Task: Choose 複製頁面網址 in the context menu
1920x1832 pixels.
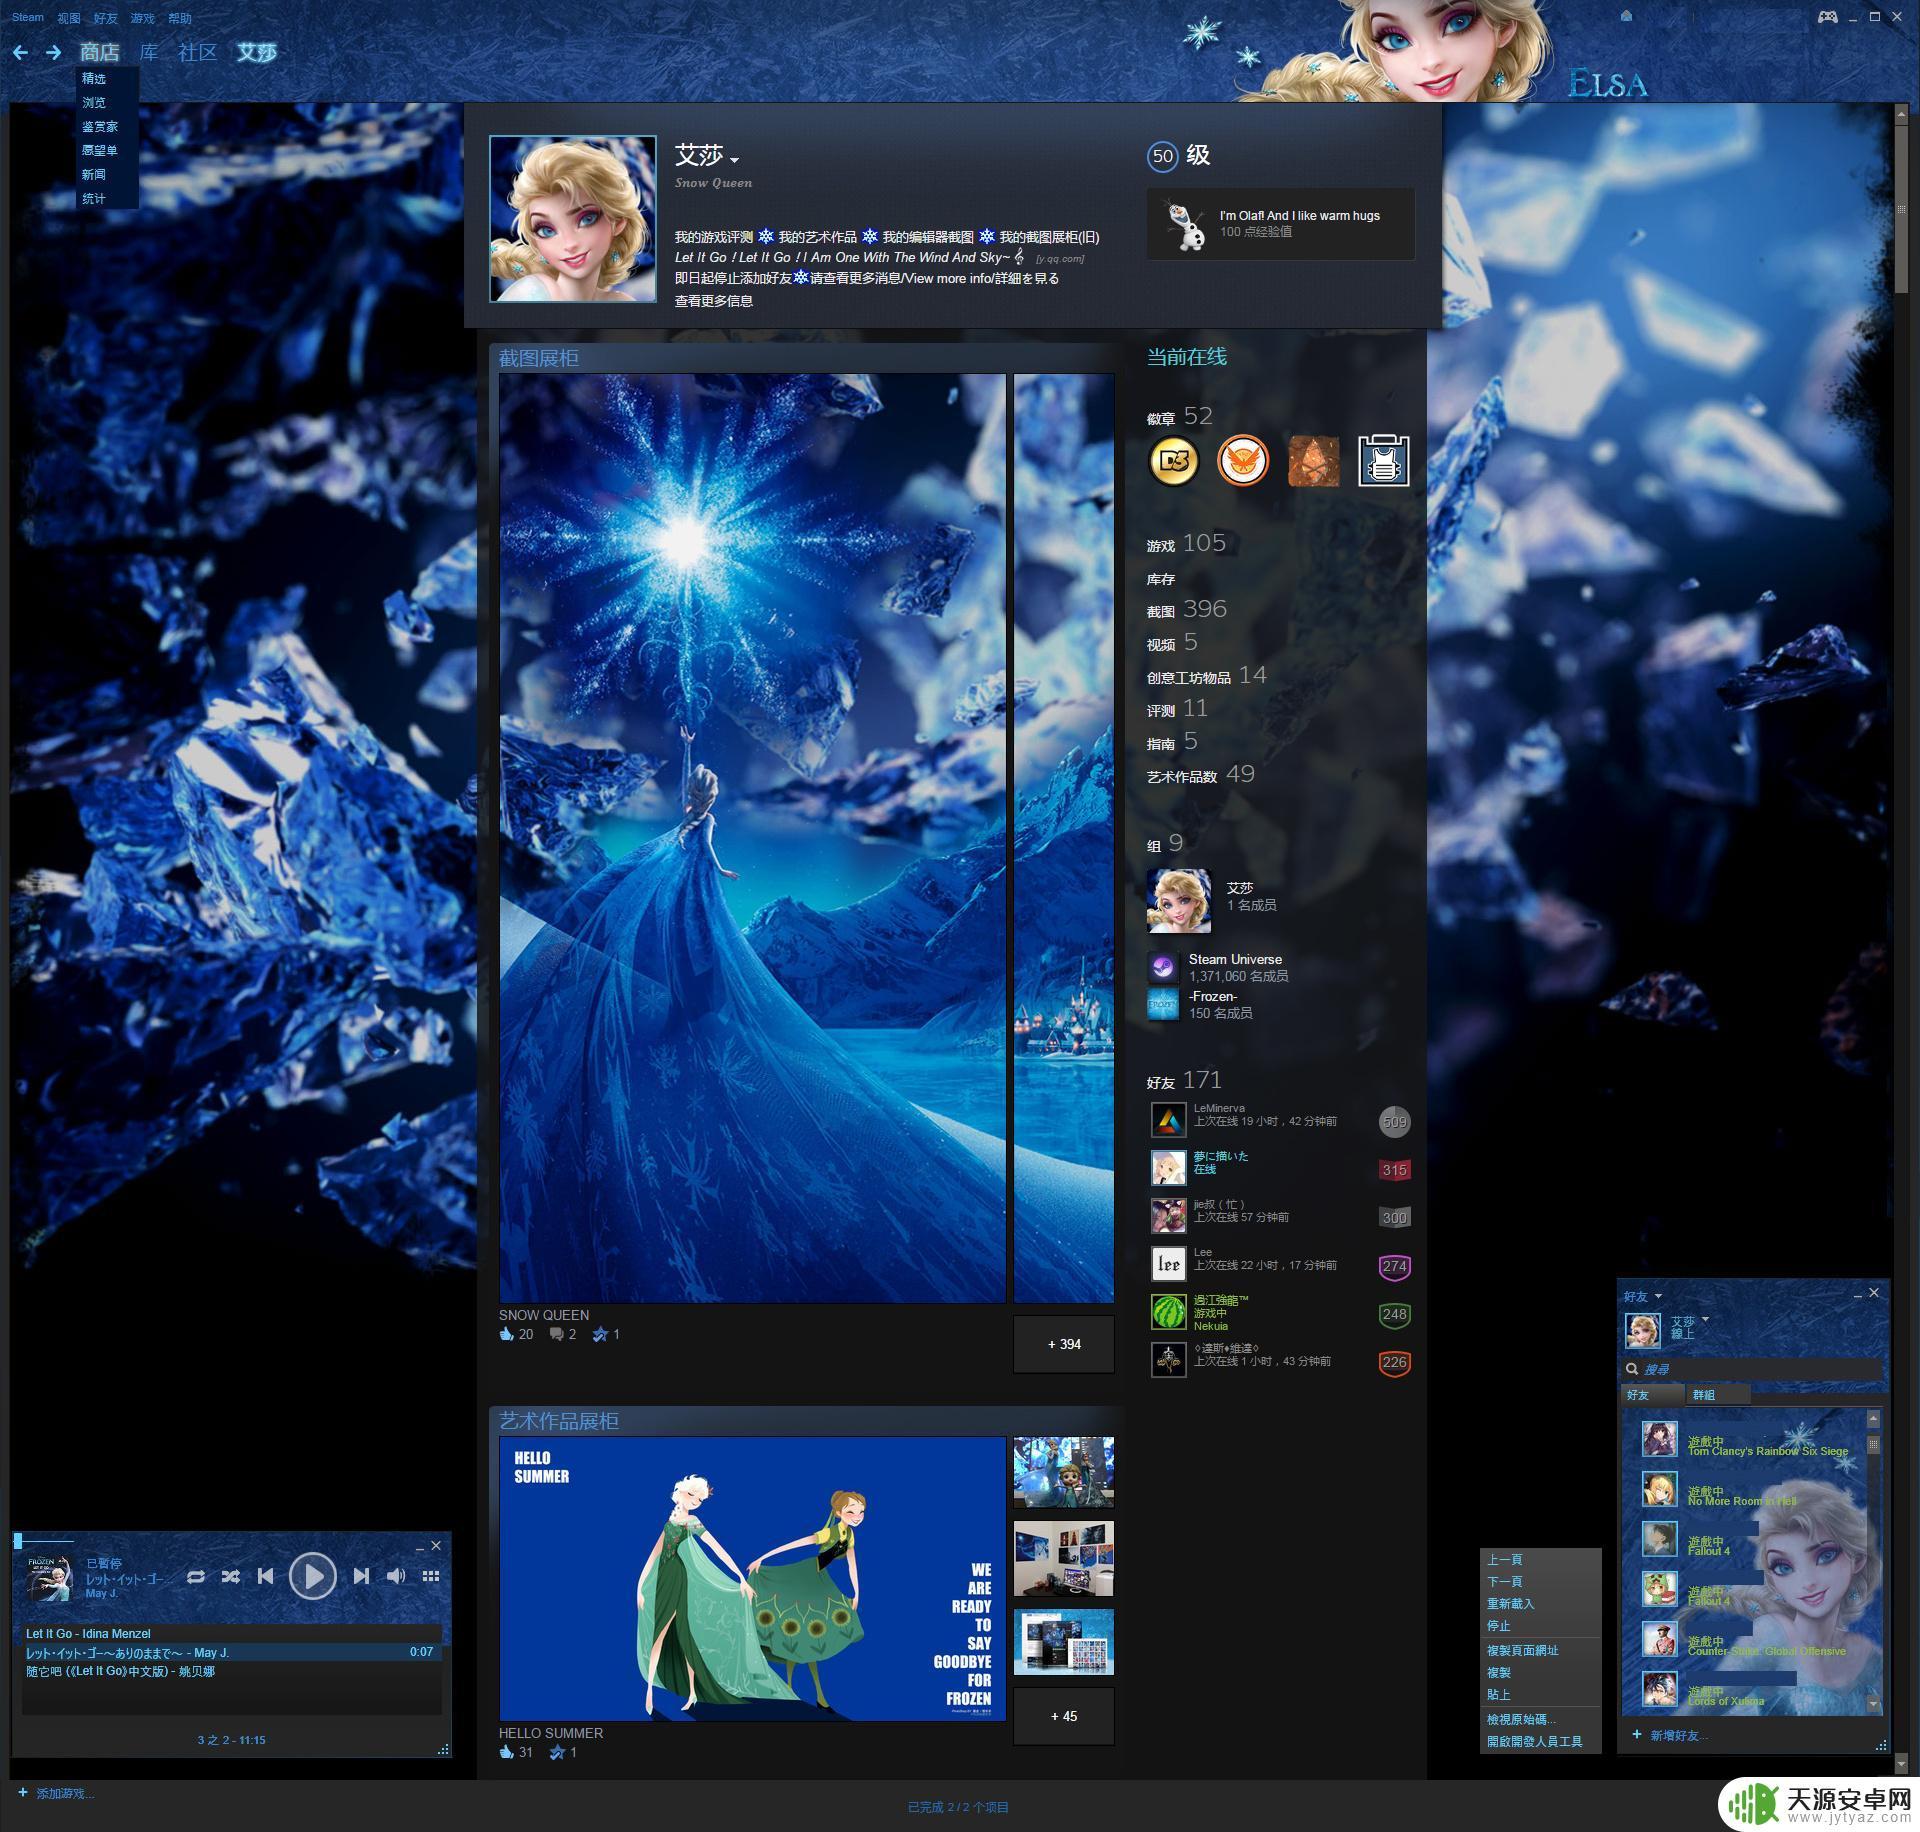Action: 1522,1650
